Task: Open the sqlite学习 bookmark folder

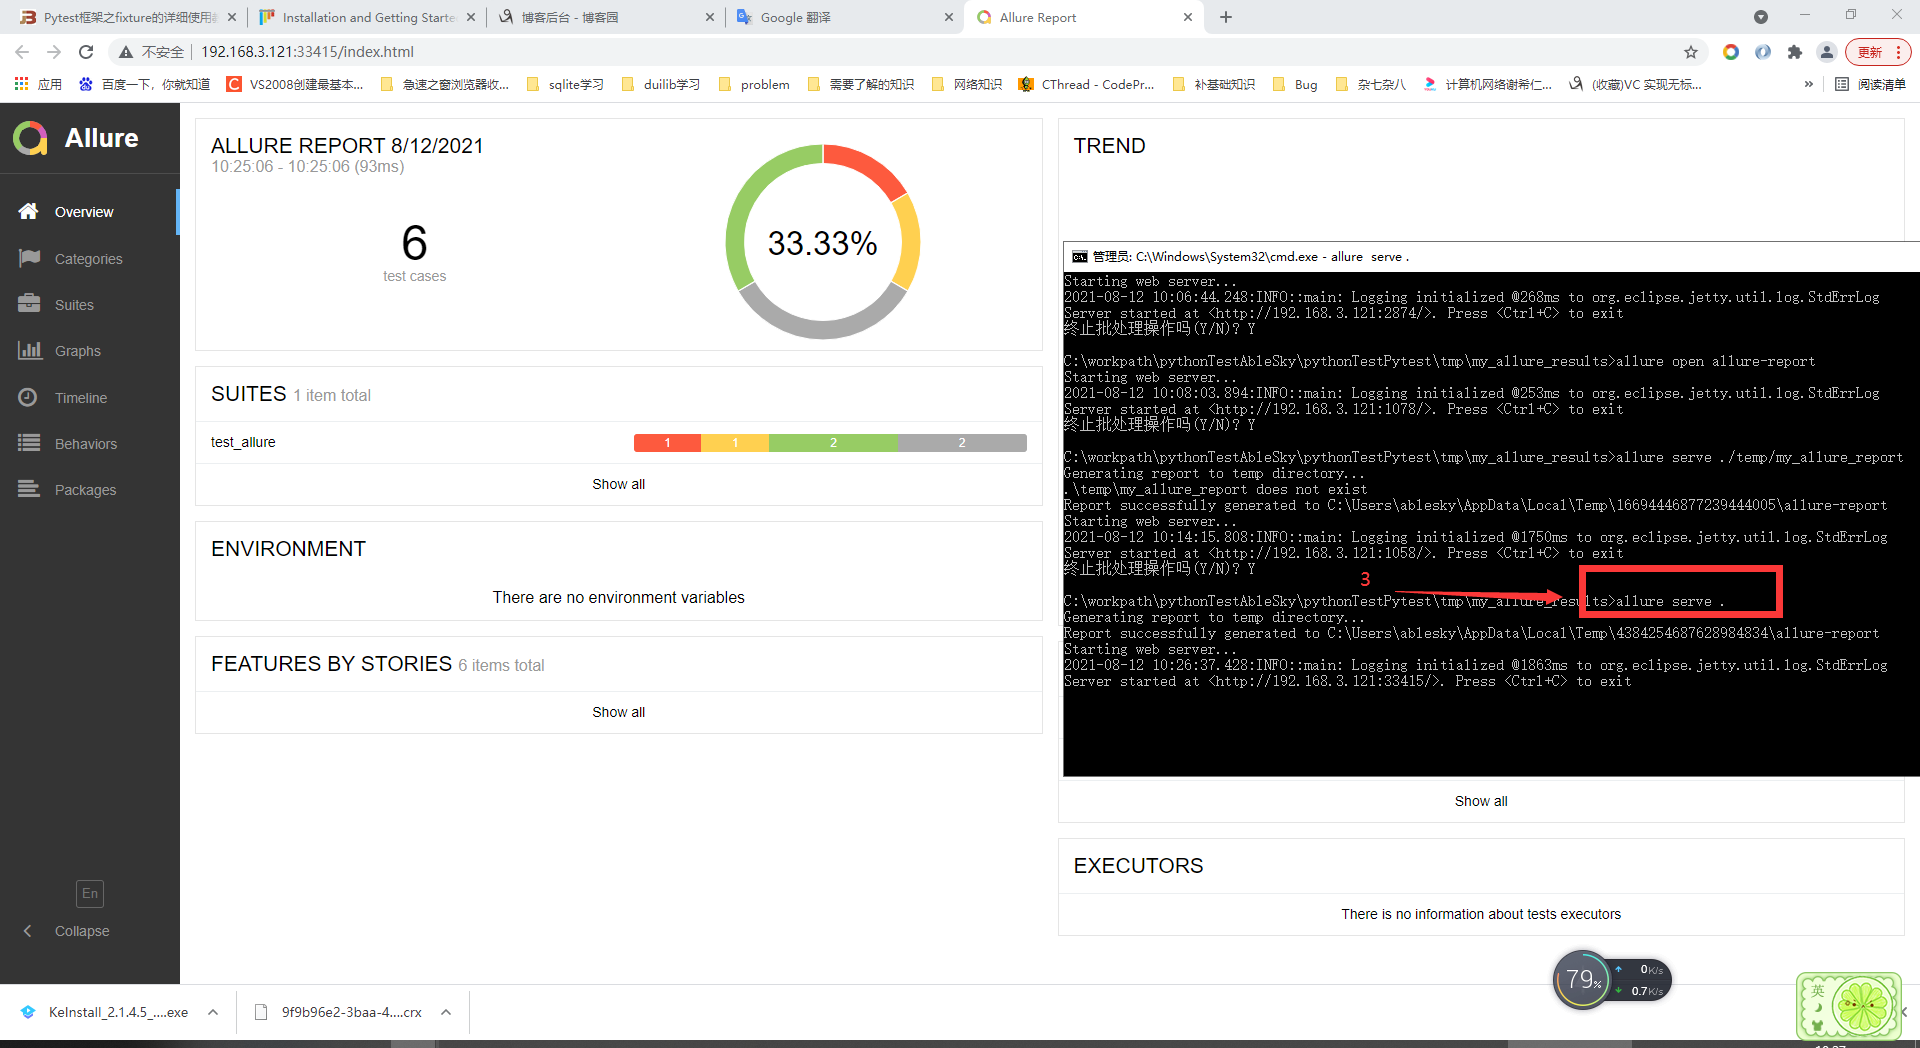Action: [x=565, y=84]
